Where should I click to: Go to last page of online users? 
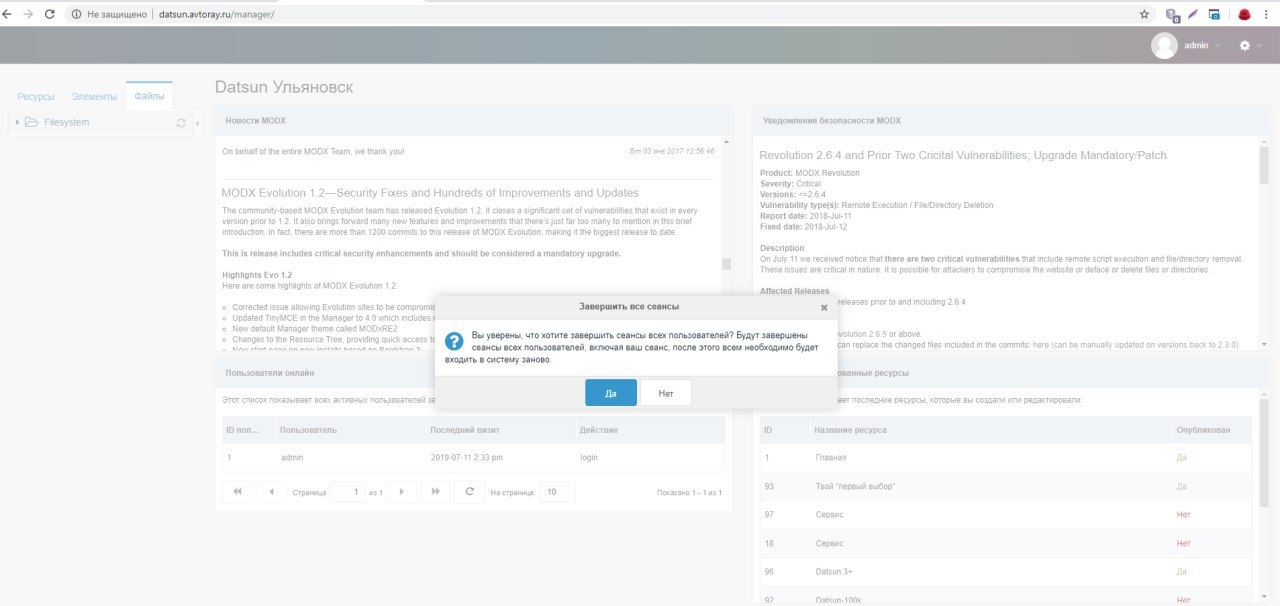(435, 492)
